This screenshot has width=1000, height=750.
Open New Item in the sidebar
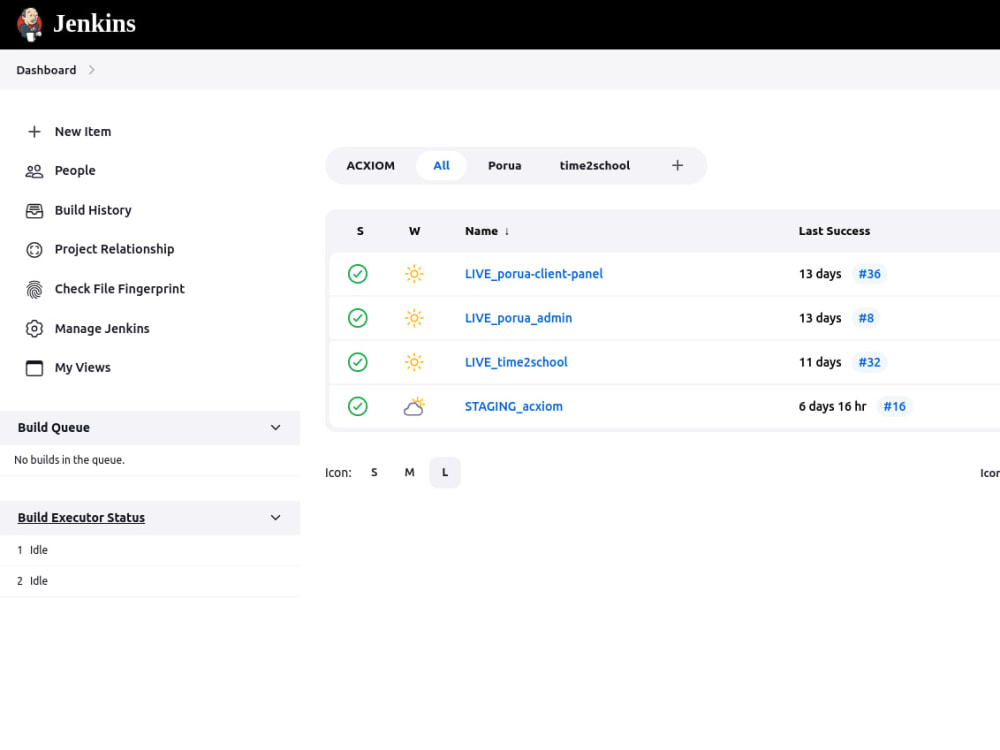tap(83, 131)
